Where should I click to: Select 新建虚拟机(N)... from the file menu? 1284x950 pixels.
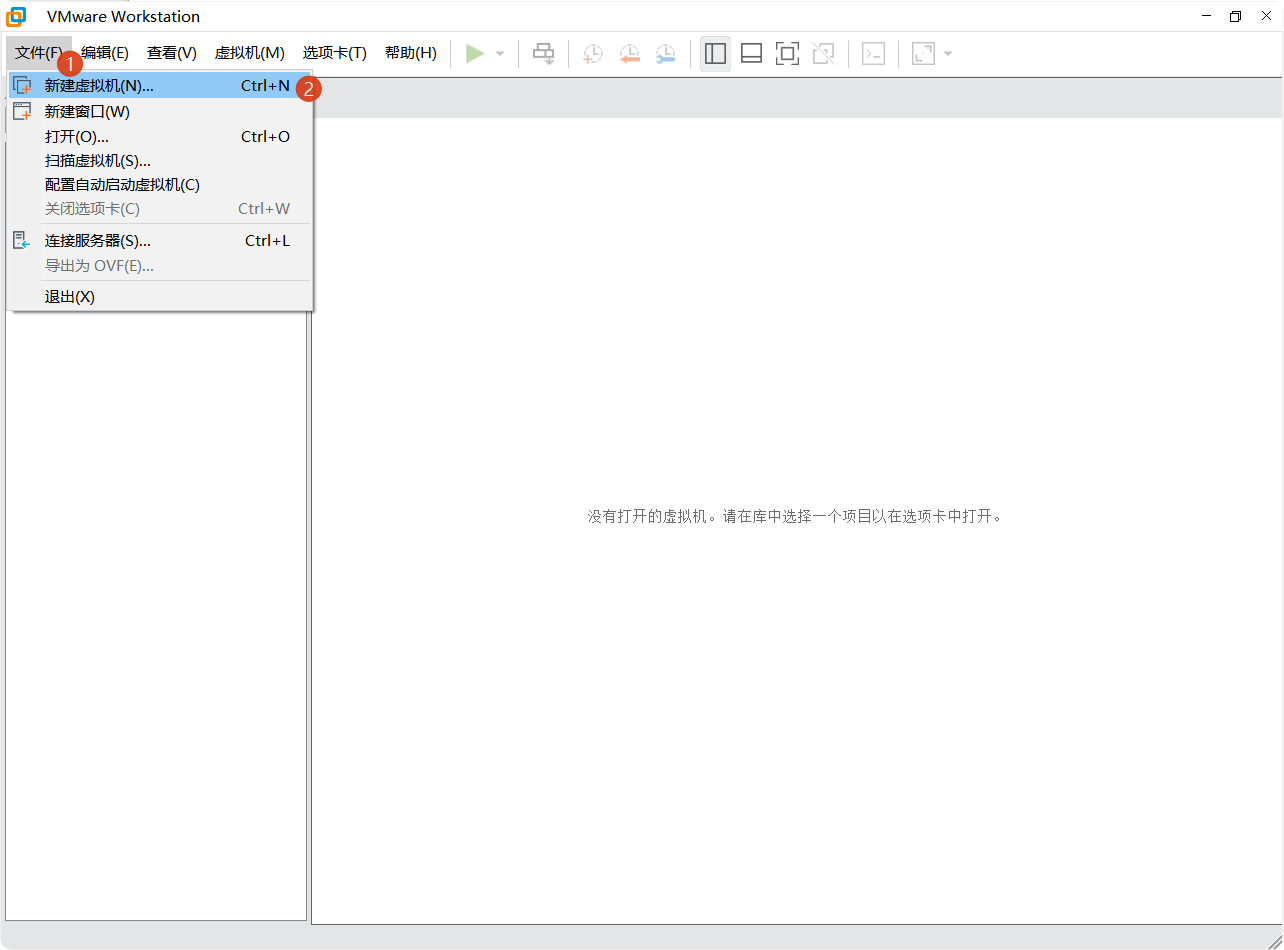click(160, 86)
